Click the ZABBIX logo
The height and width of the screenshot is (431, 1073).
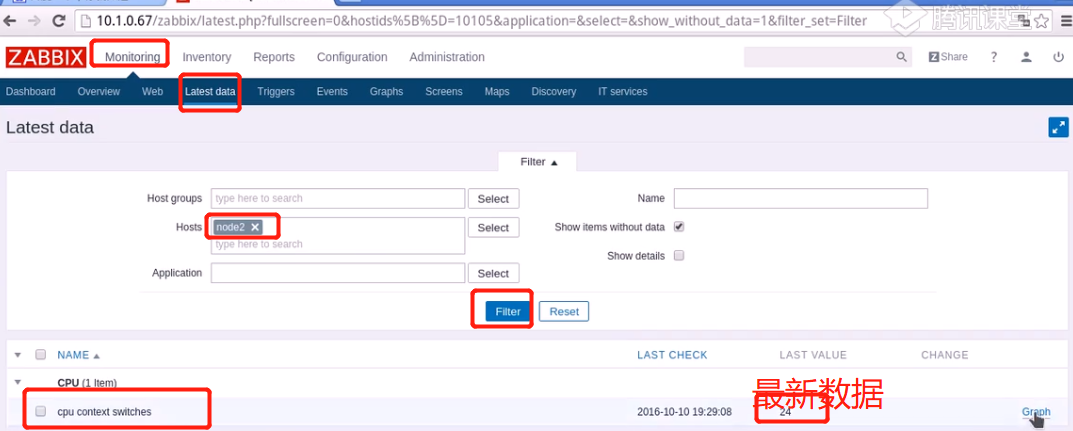[45, 57]
